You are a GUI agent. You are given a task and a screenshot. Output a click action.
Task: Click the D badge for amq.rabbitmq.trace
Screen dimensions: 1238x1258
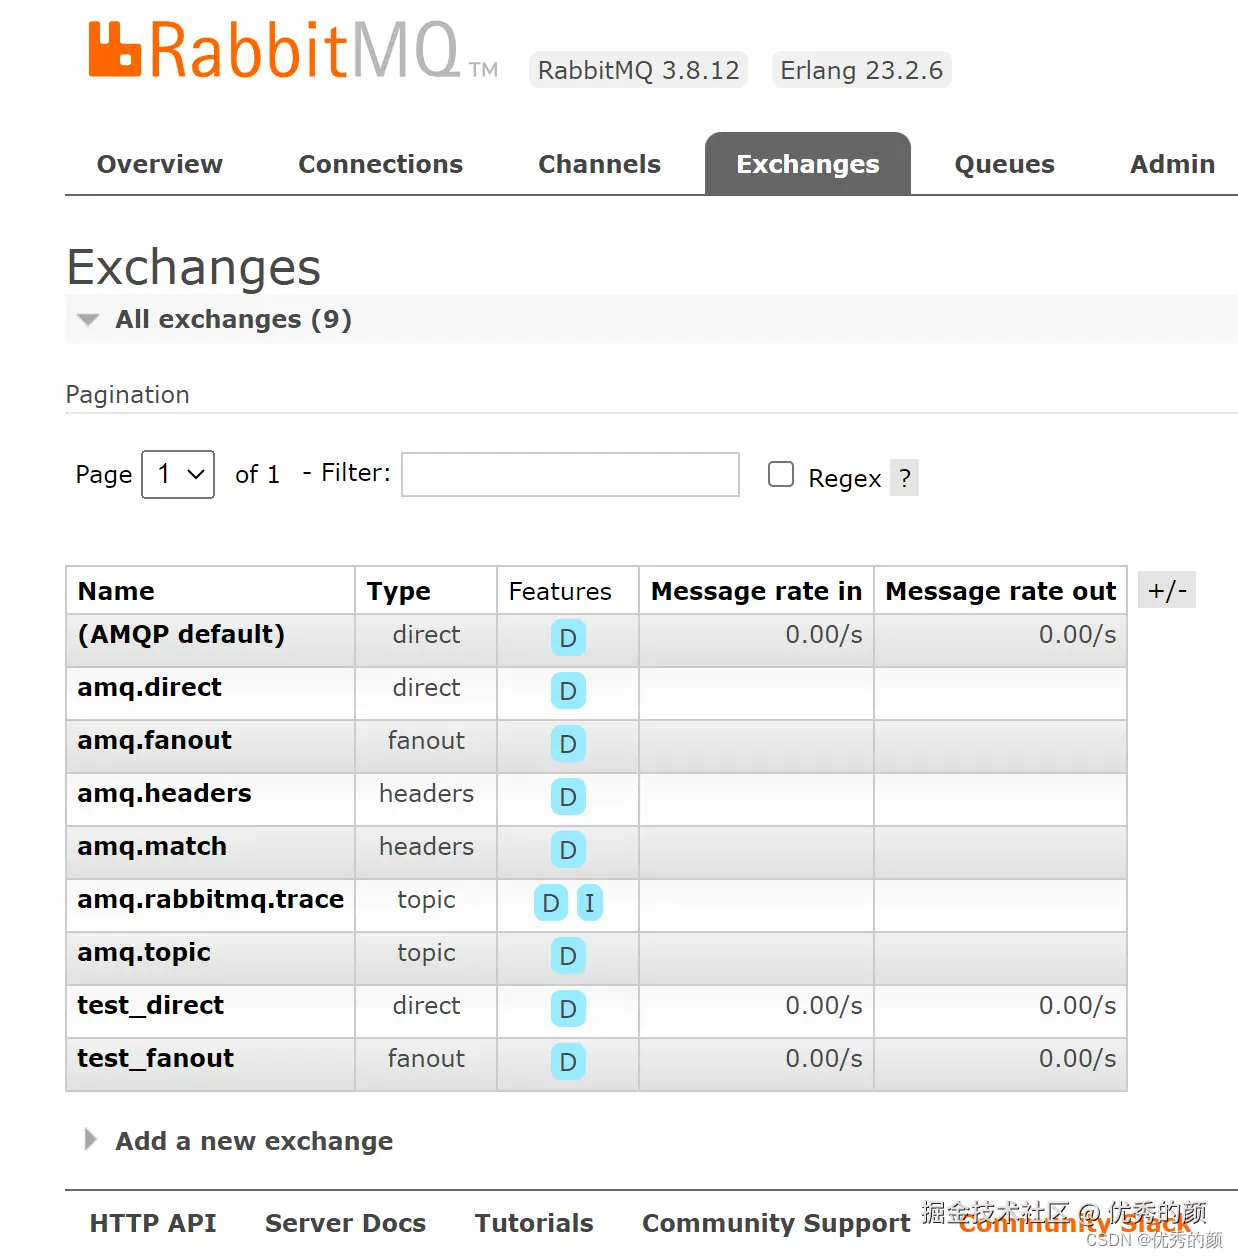click(551, 903)
